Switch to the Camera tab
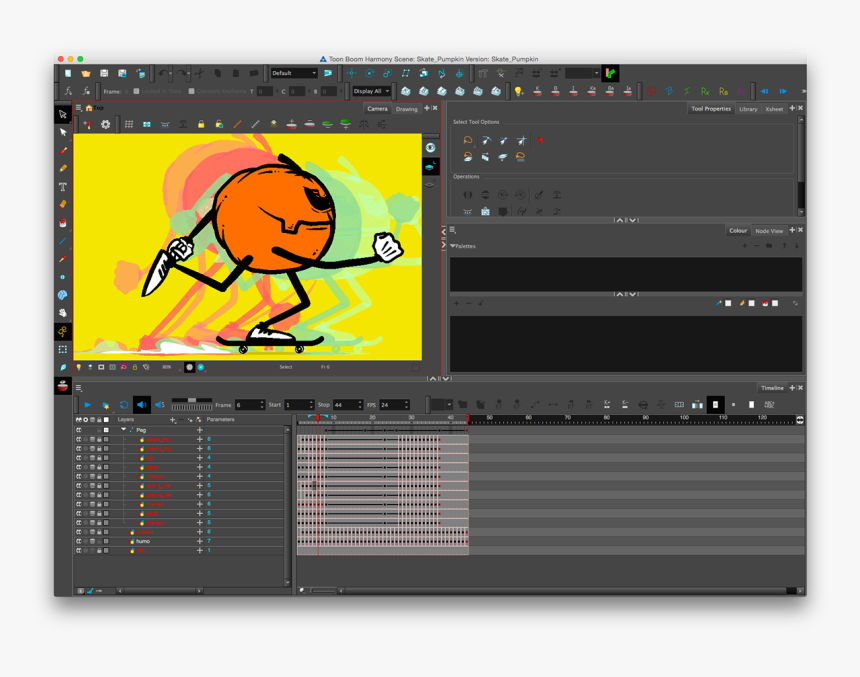 click(377, 109)
